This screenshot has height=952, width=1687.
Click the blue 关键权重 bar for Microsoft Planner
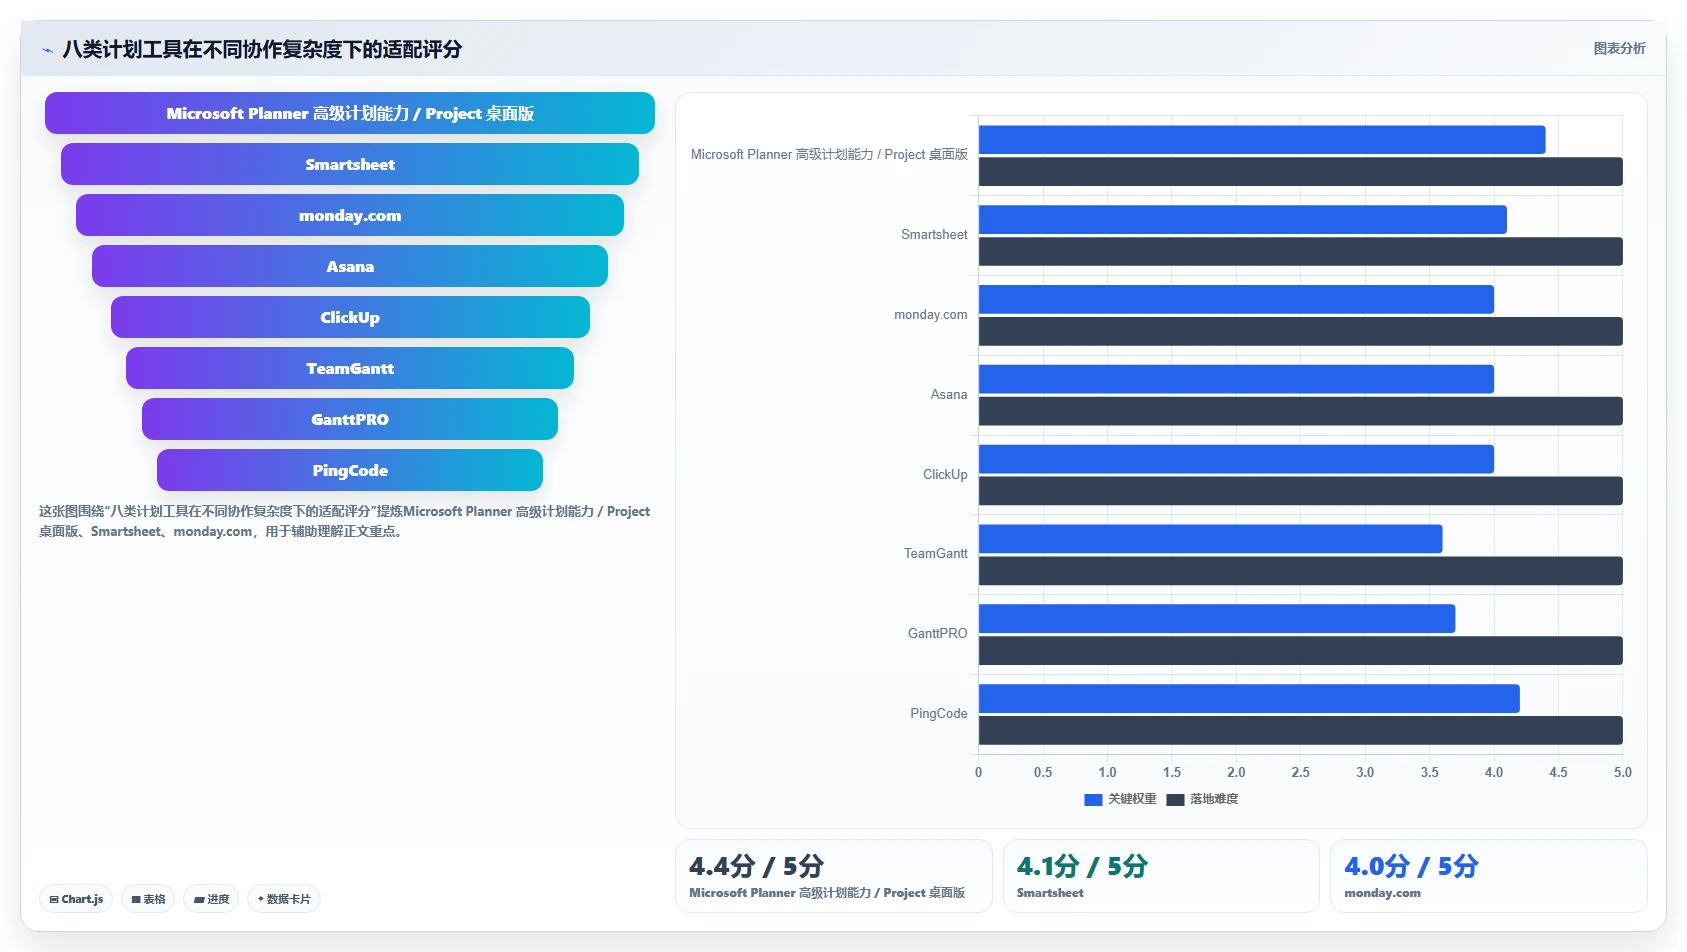[x=1262, y=140]
